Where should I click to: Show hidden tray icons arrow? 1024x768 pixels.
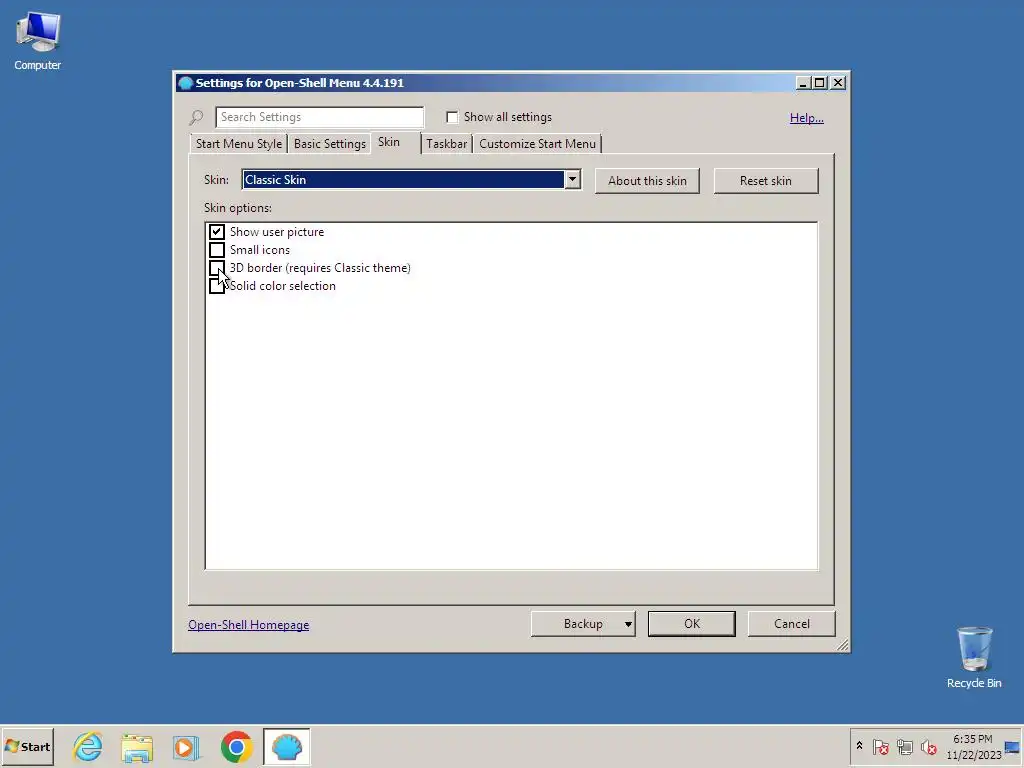[859, 746]
